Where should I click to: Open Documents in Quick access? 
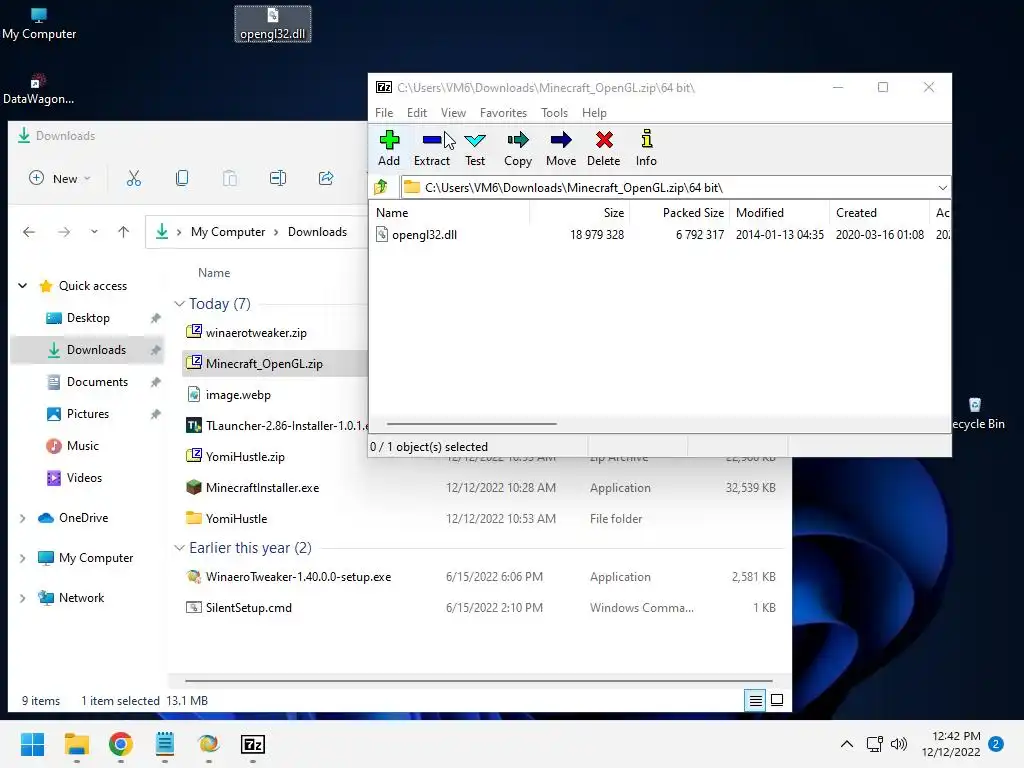[x=97, y=382]
